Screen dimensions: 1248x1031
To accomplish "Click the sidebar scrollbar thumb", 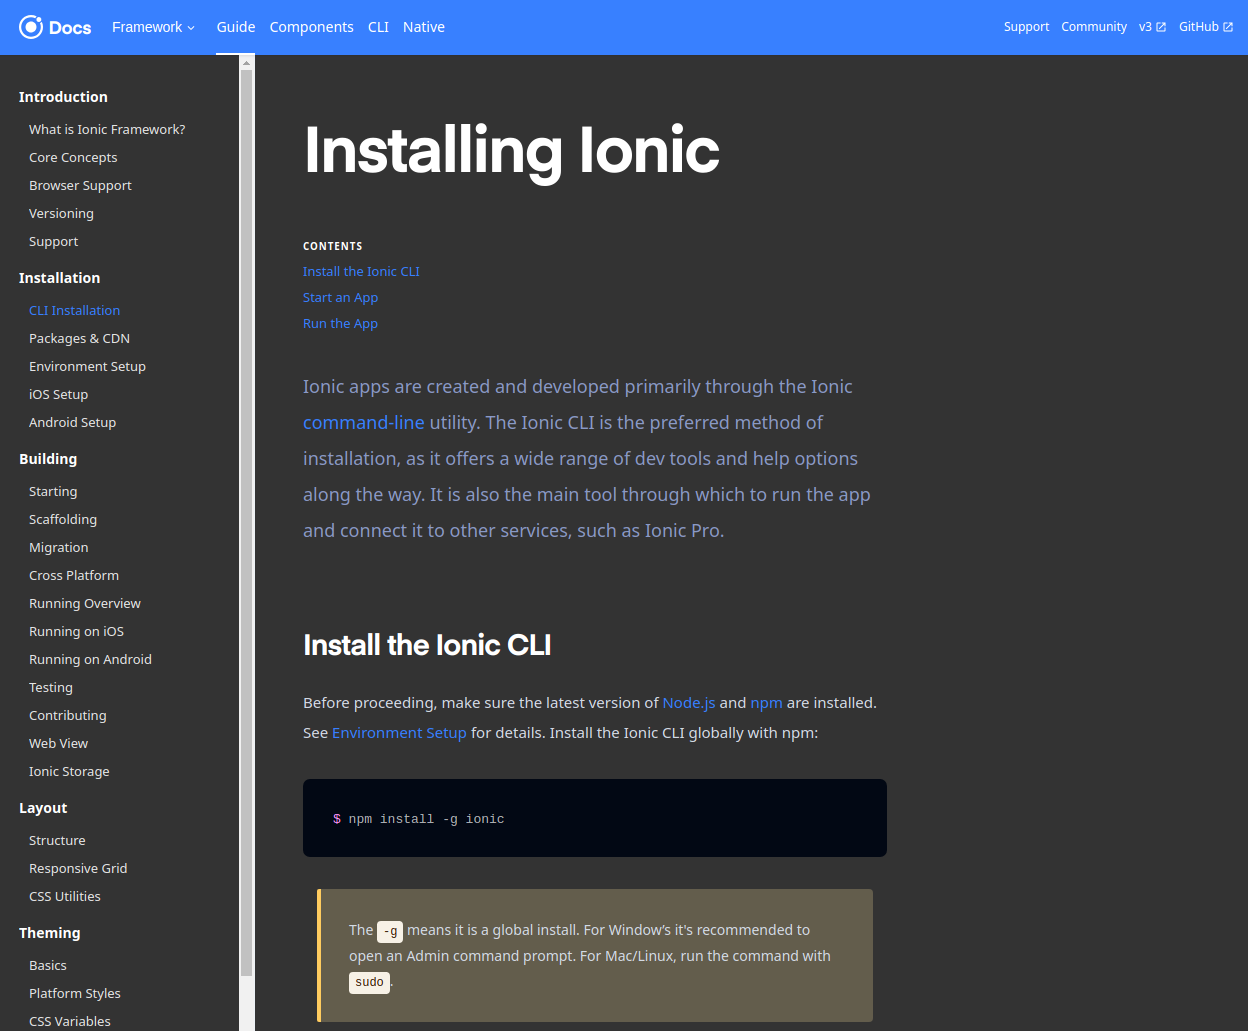I will pyautogui.click(x=245, y=520).
